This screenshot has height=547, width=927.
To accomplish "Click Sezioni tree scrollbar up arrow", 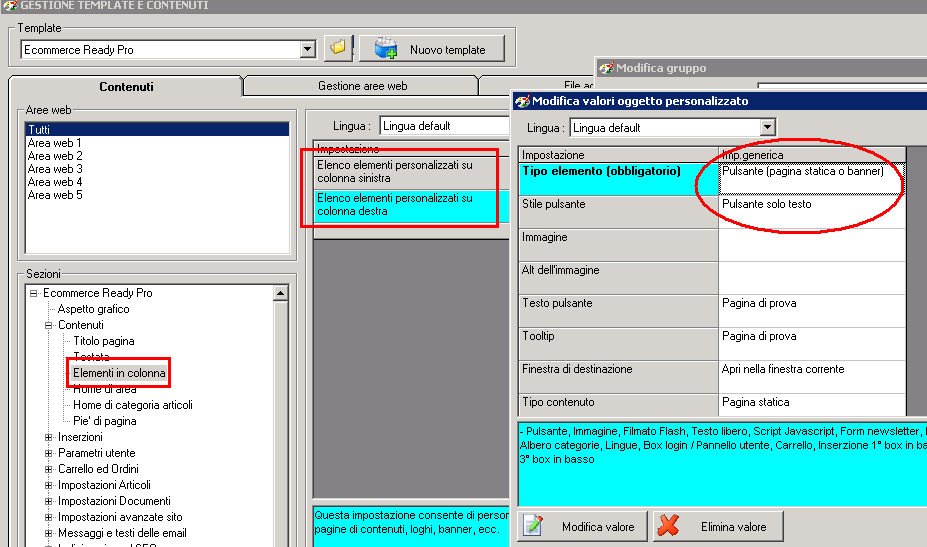I will pos(280,293).
